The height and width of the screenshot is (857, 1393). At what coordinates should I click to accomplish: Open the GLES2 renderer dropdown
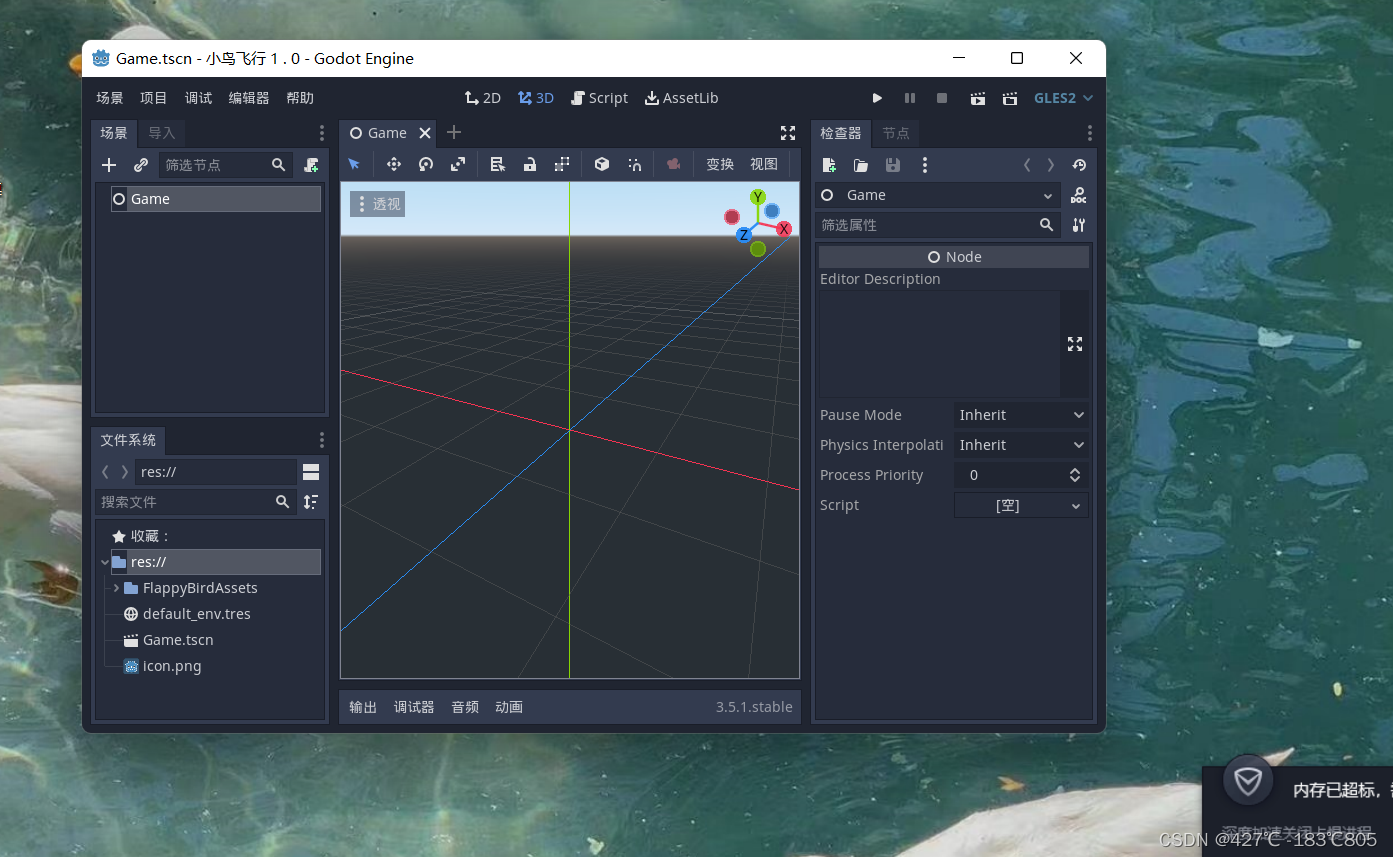[1063, 98]
